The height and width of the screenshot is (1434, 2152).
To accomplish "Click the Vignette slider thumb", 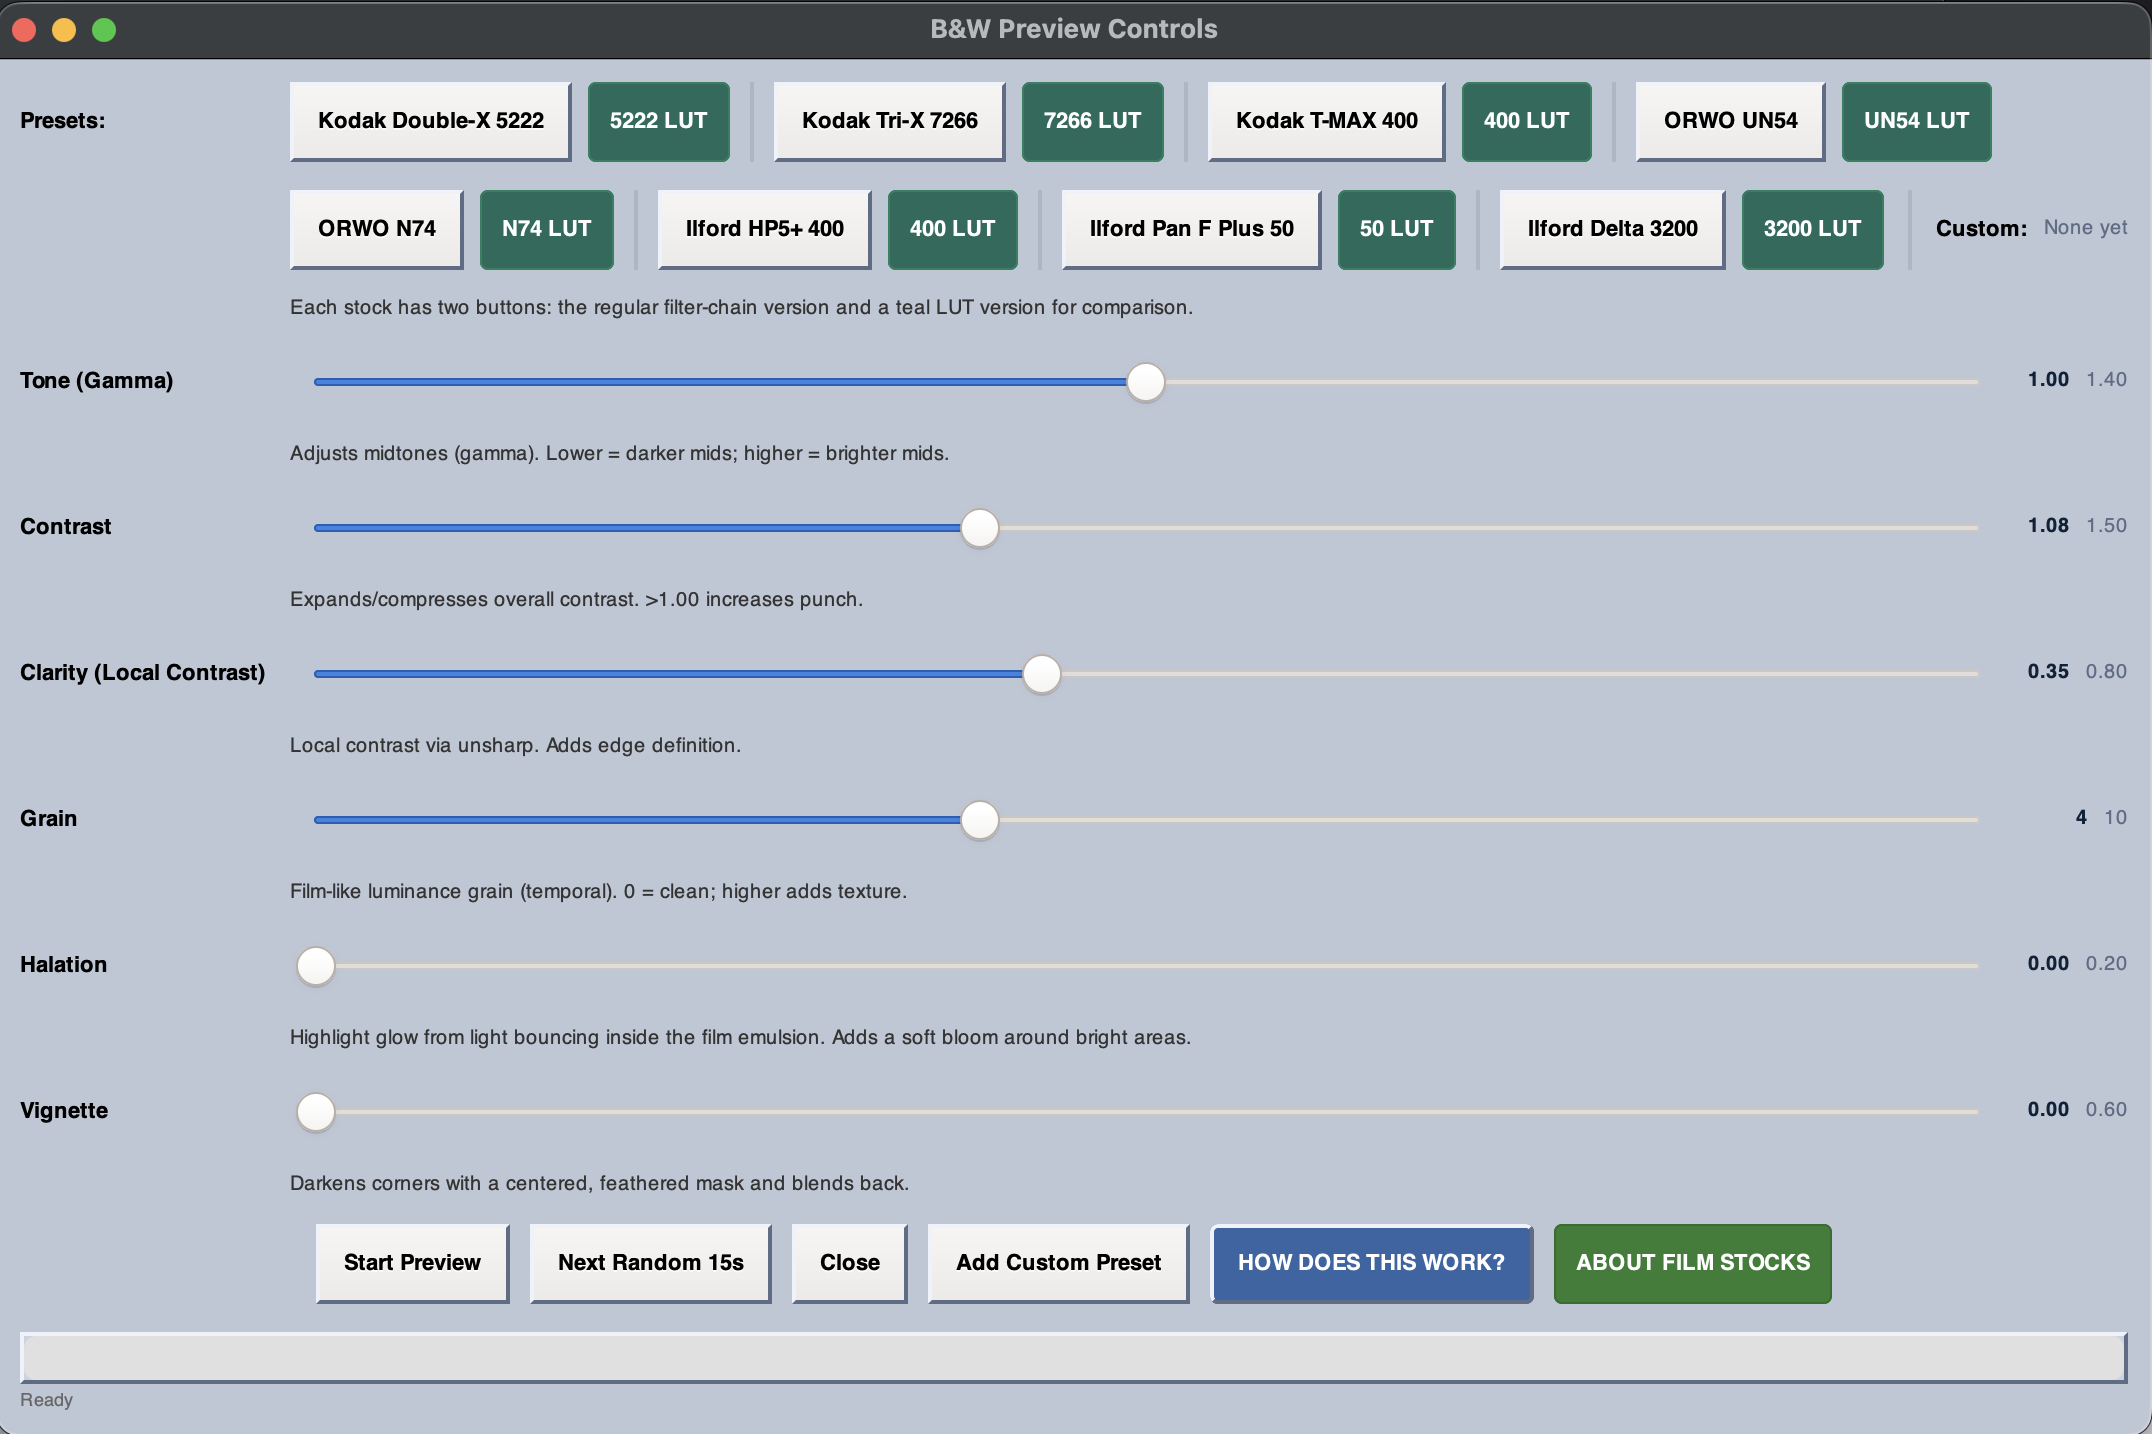I will (x=316, y=1112).
